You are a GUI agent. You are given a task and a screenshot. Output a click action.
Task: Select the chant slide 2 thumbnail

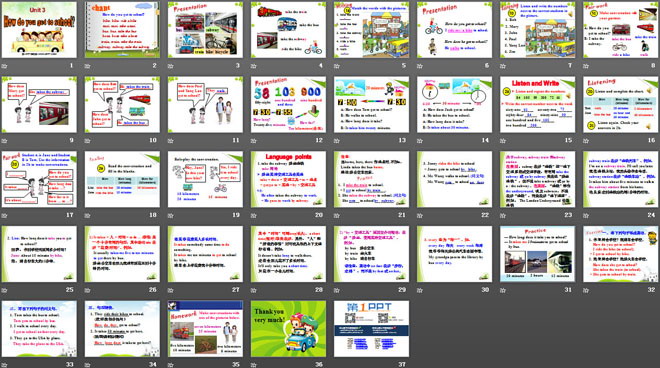pos(122,30)
